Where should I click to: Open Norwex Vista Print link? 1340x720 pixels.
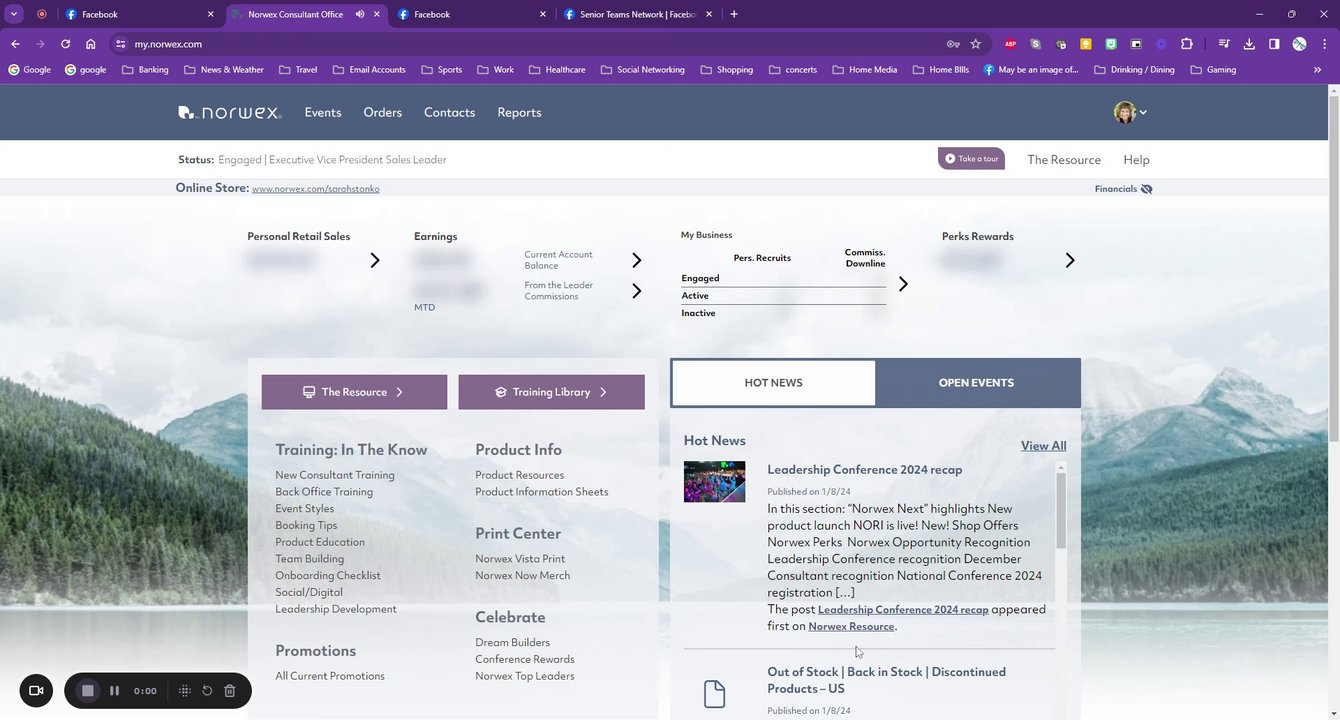tap(520, 559)
